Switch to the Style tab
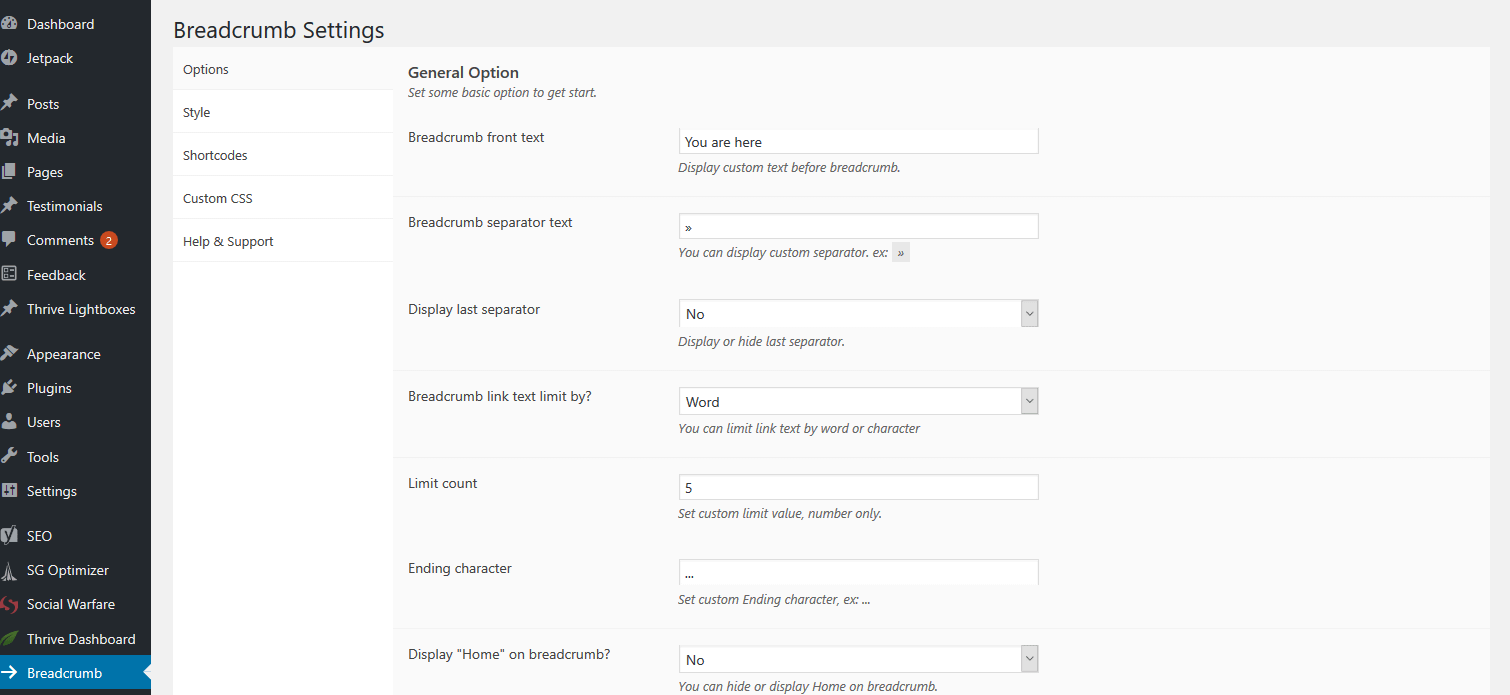 coord(196,111)
